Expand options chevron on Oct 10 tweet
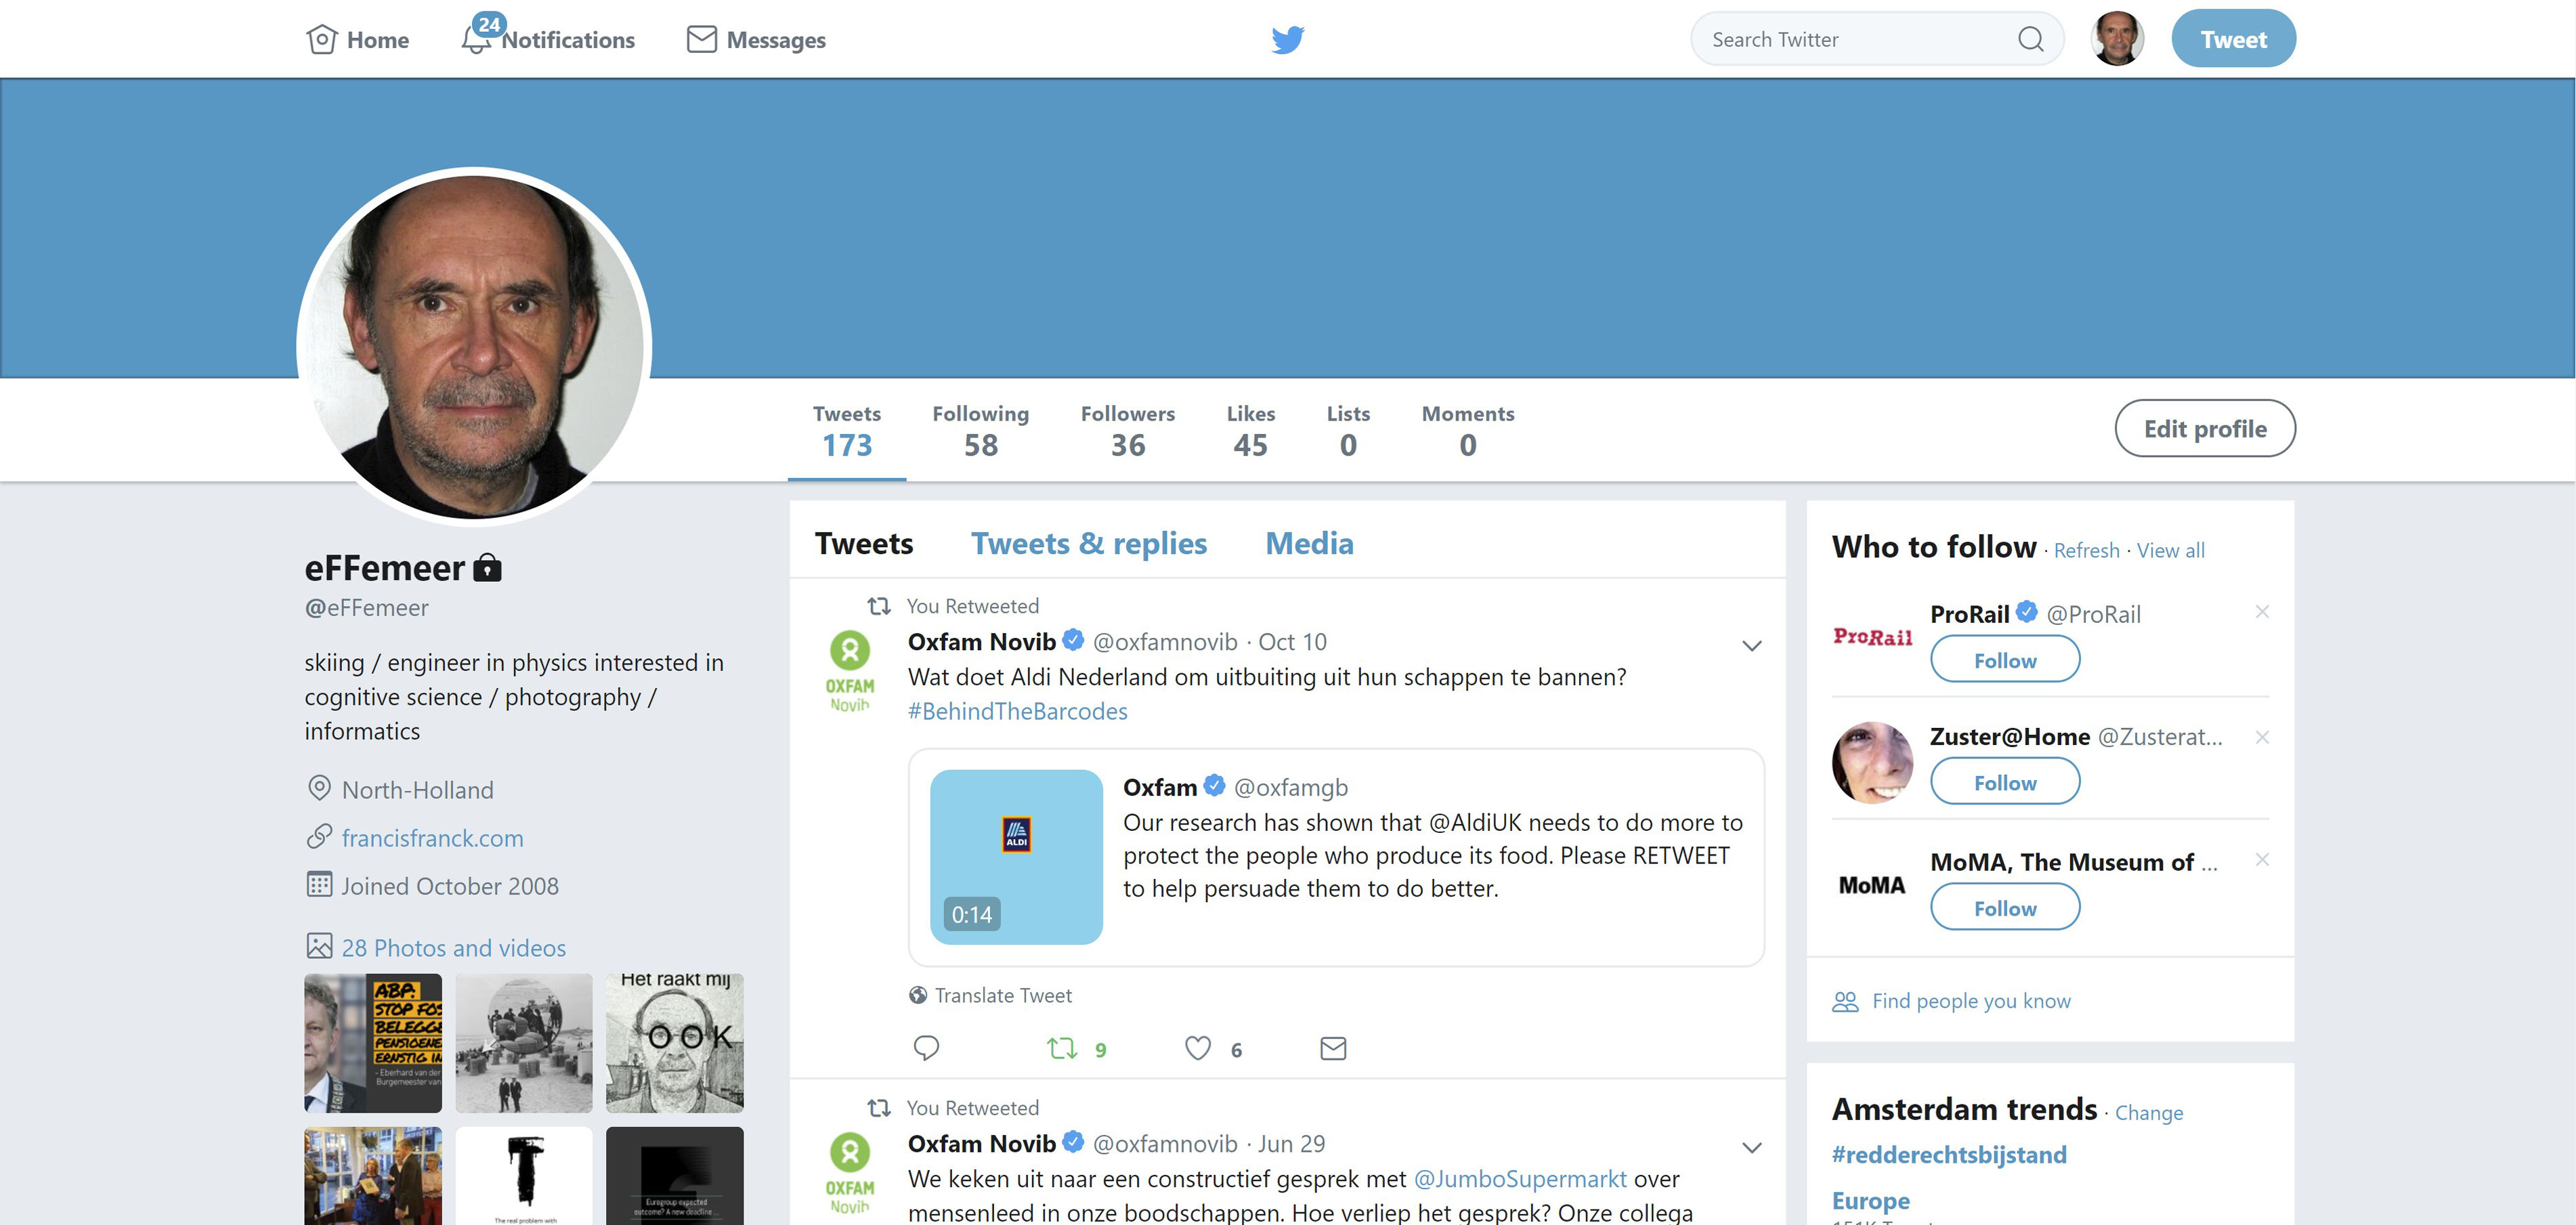The width and height of the screenshot is (2576, 1225). [1751, 646]
